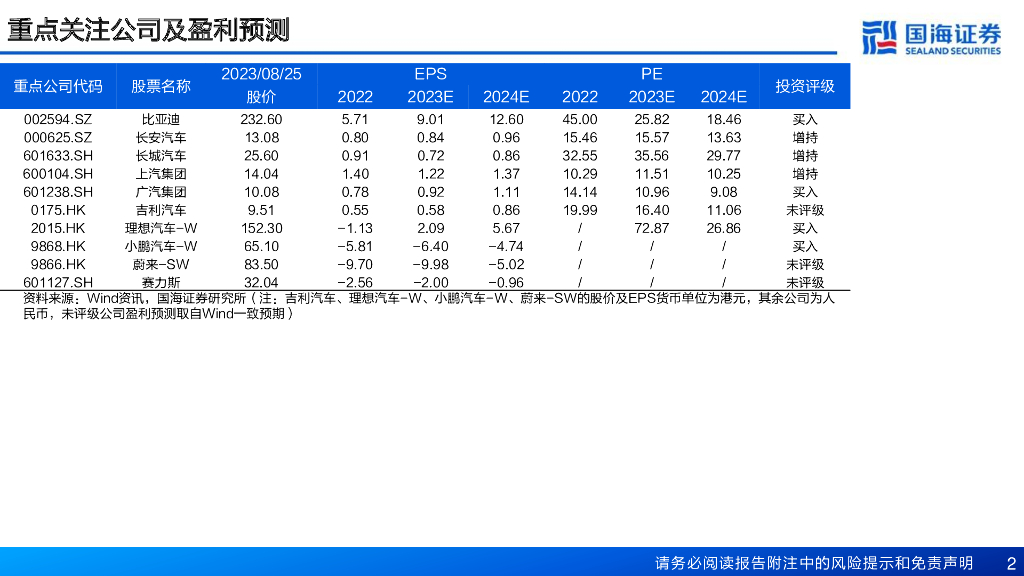Screen dimensions: 1024x576
Task: Select the 广汽集团 name cell
Action: tap(161, 193)
